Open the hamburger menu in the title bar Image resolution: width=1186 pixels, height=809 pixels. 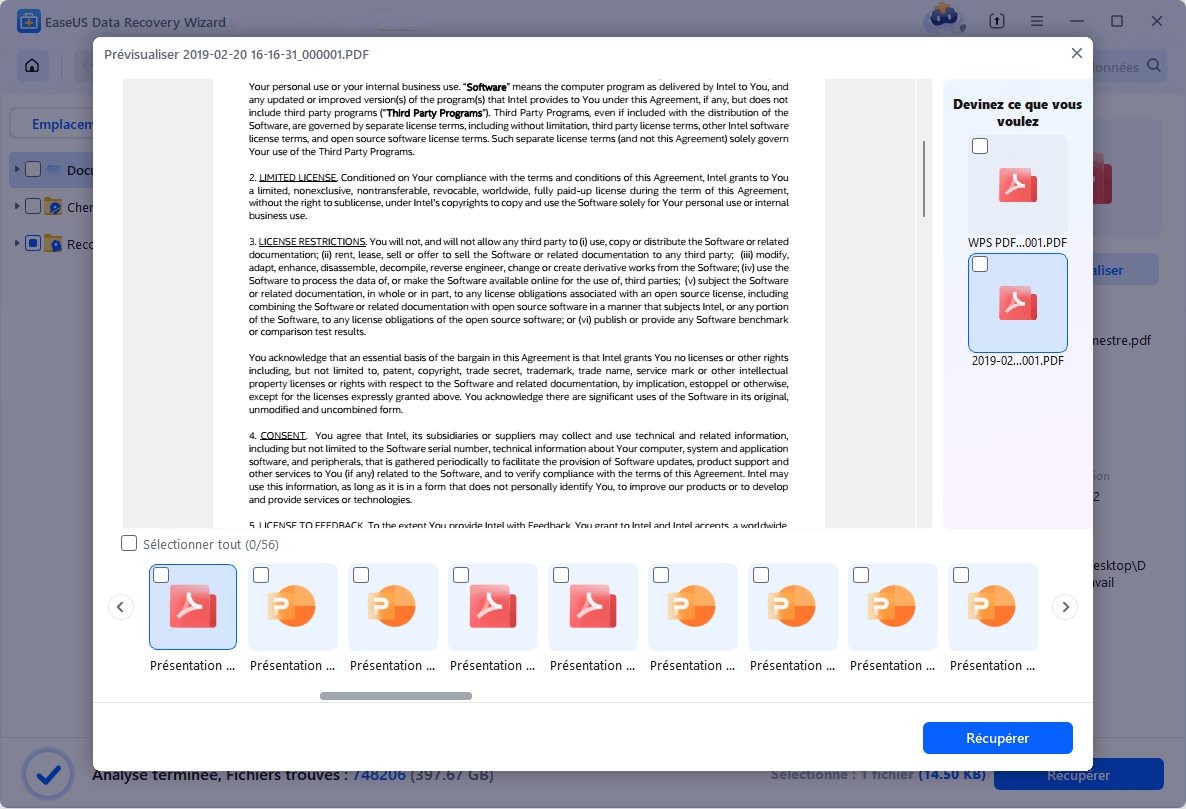[1037, 20]
